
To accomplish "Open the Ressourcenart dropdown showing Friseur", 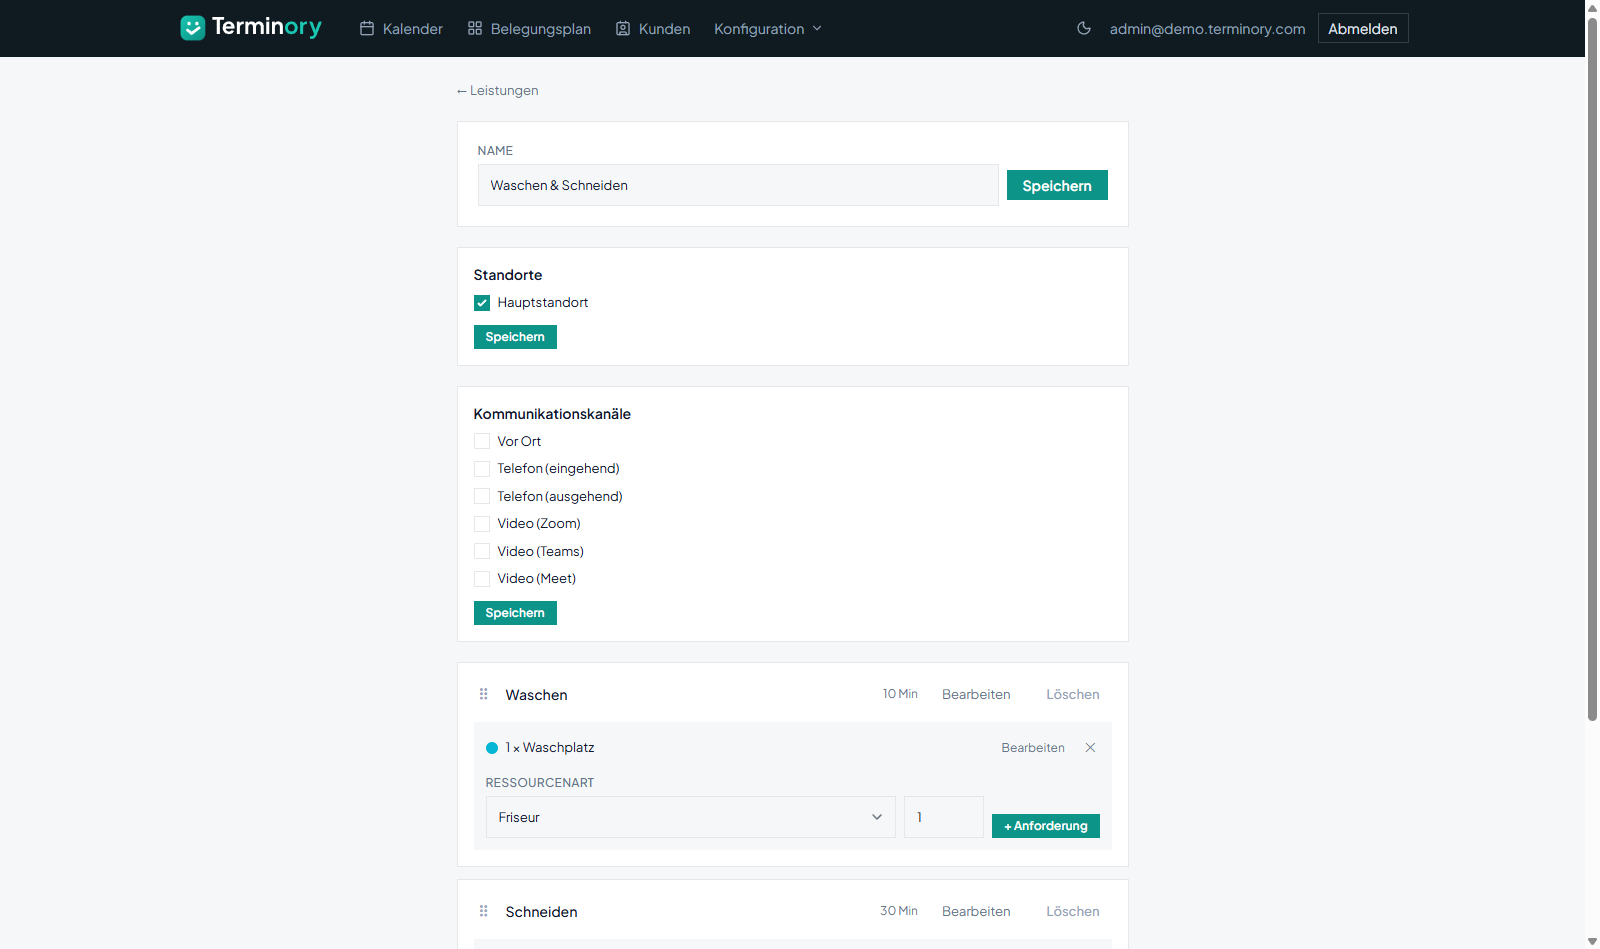I will 690,817.
